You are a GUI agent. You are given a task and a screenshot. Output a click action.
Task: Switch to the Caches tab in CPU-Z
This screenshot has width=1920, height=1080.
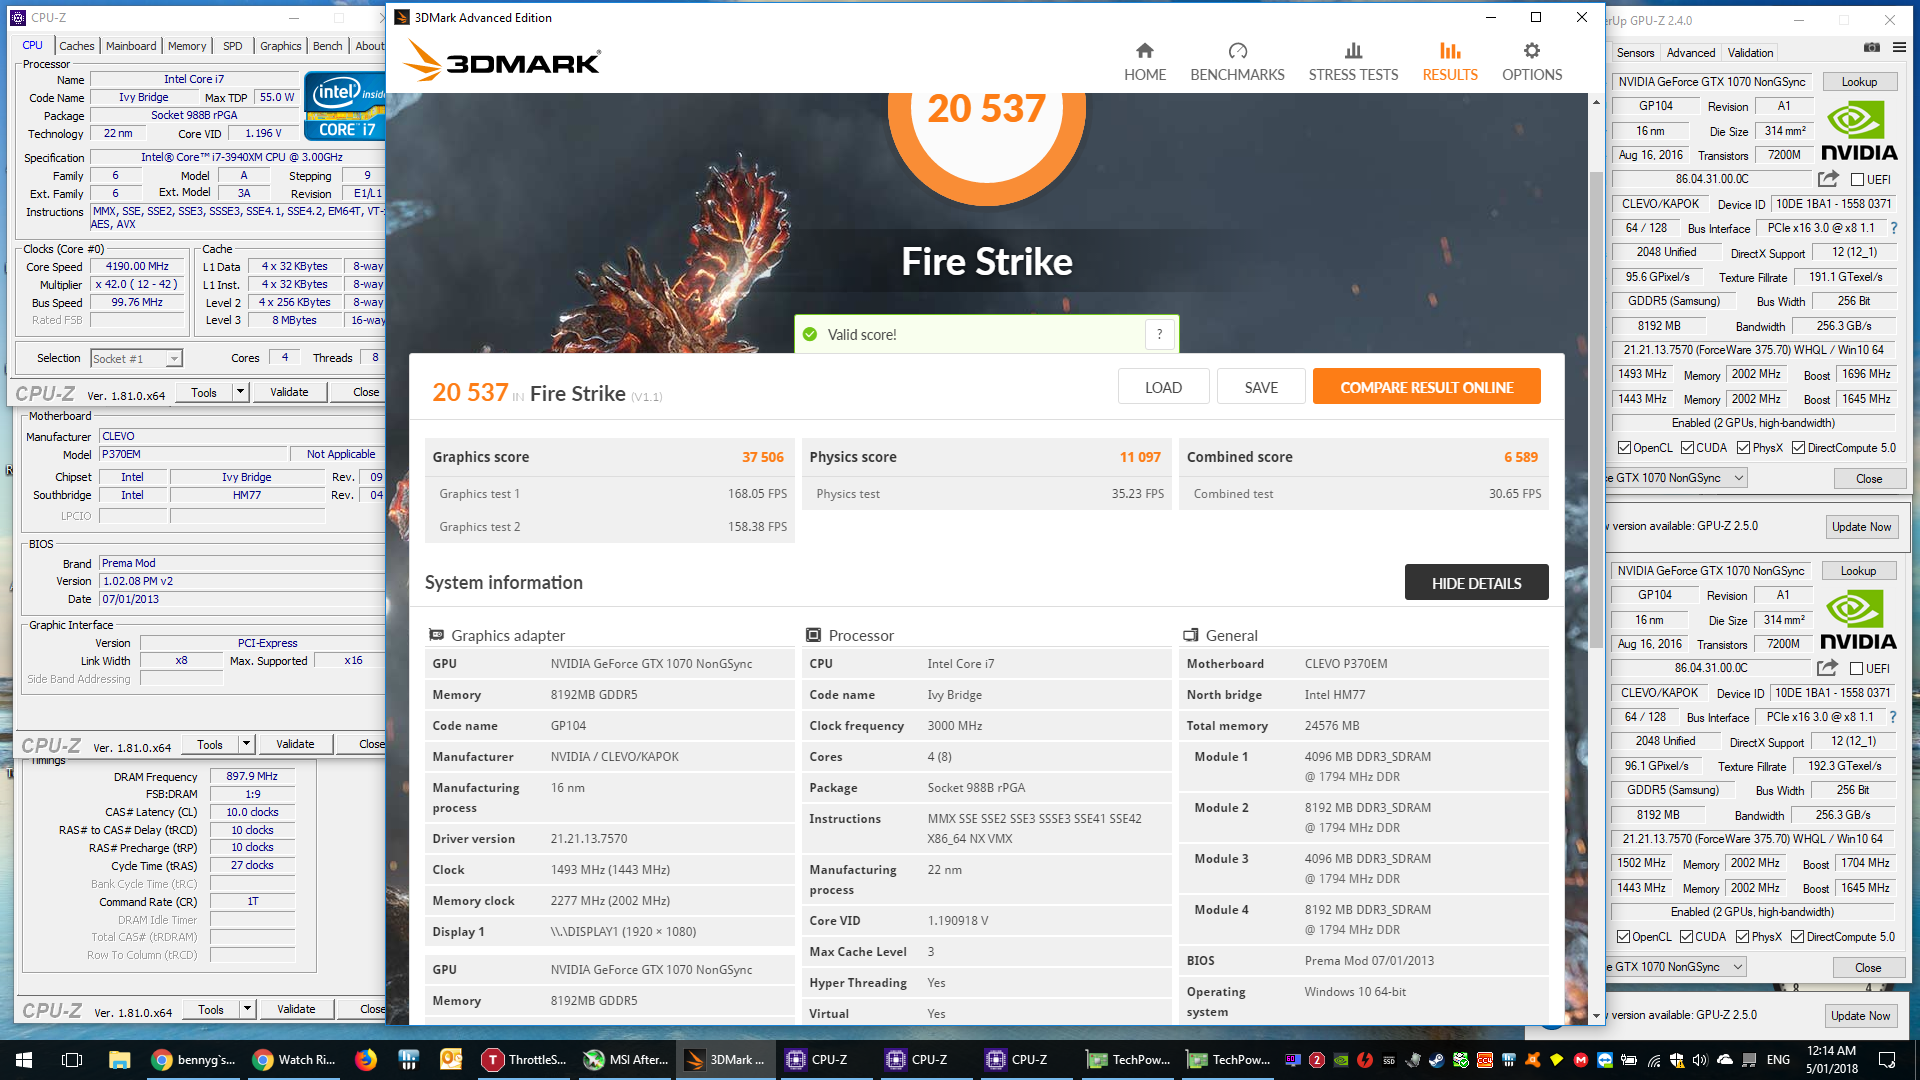point(76,46)
